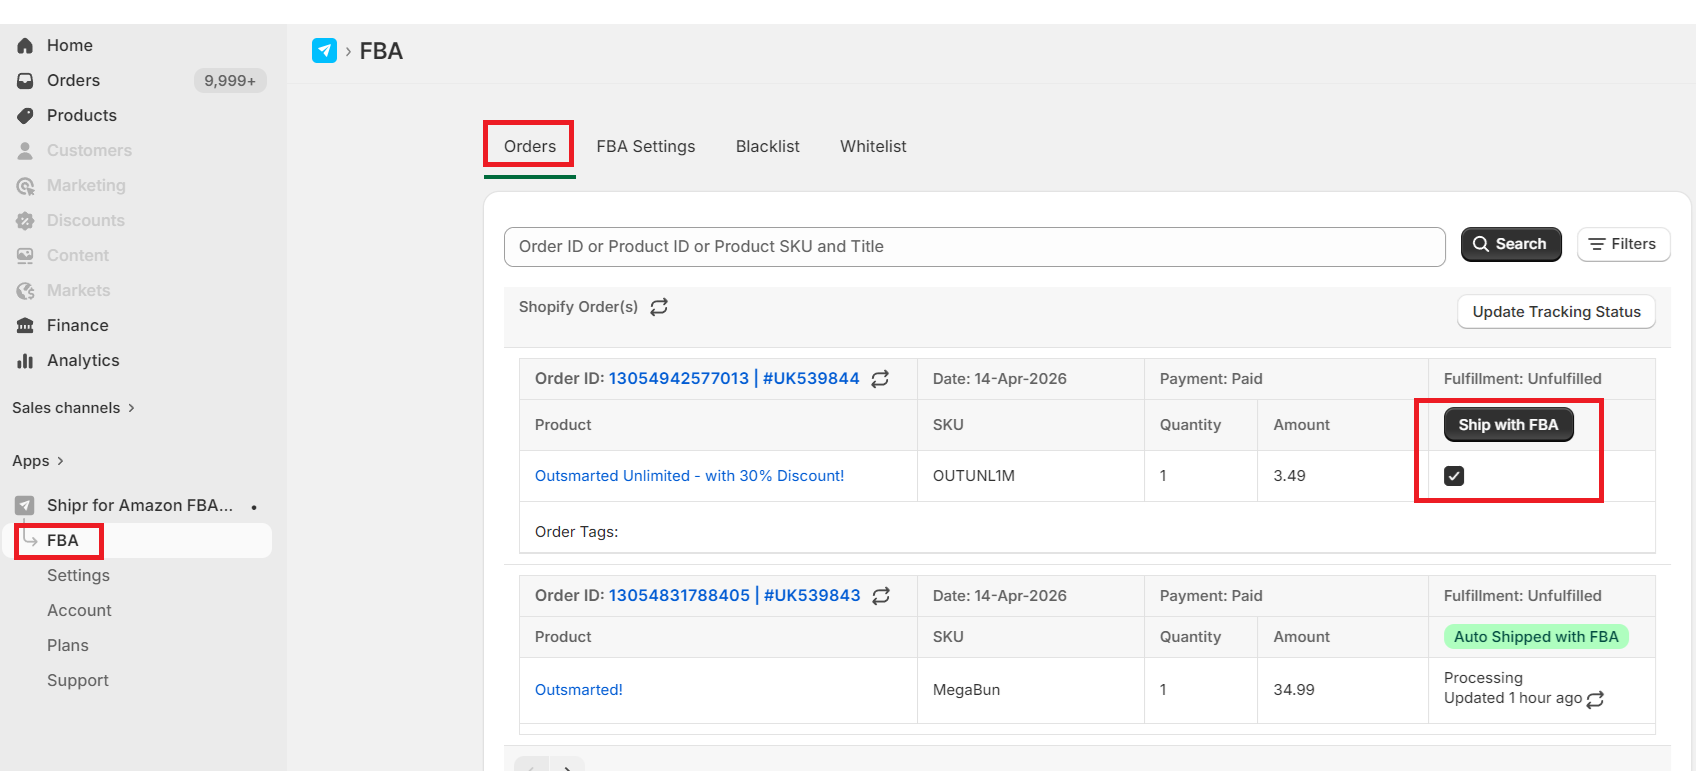Viewport: 1696px width, 771px height.
Task: Open the Filters panel
Action: (x=1623, y=244)
